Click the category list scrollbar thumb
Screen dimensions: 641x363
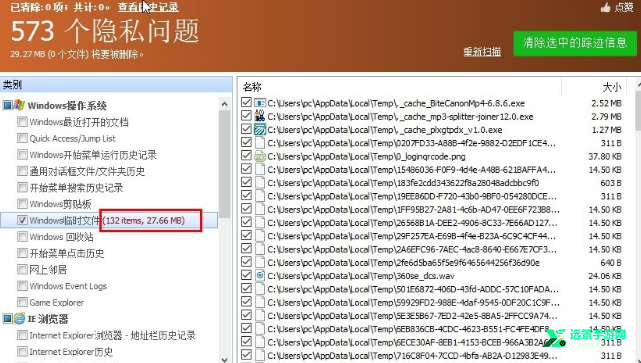[x=224, y=164]
